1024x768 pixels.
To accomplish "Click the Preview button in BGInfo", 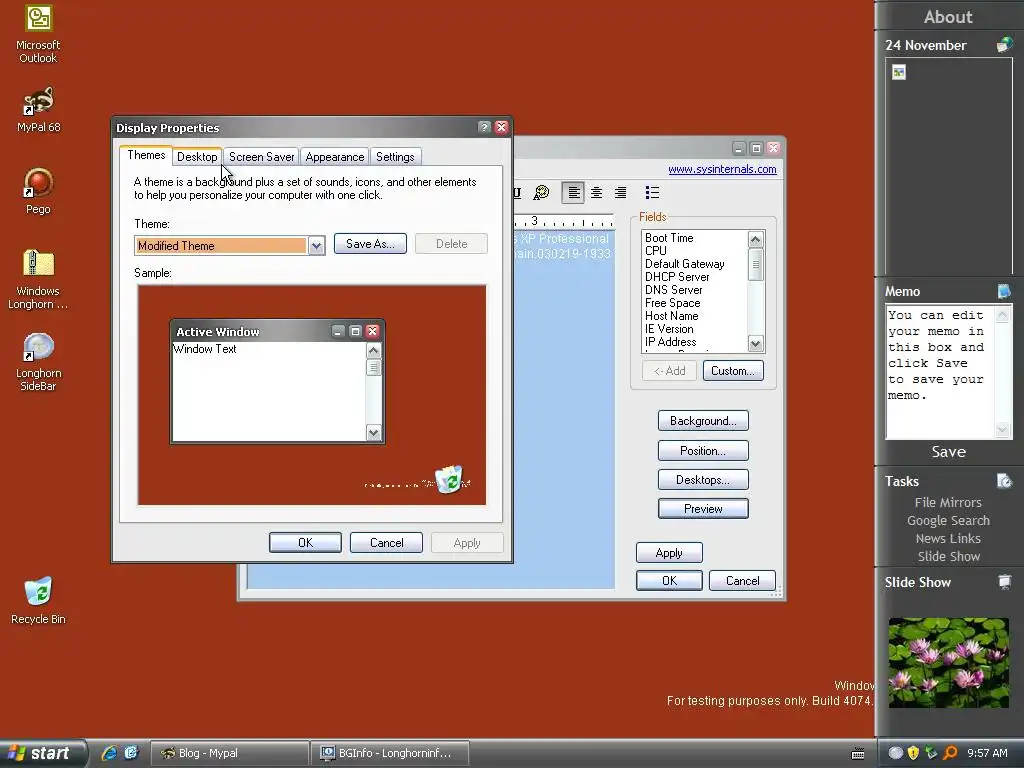I will click(703, 509).
